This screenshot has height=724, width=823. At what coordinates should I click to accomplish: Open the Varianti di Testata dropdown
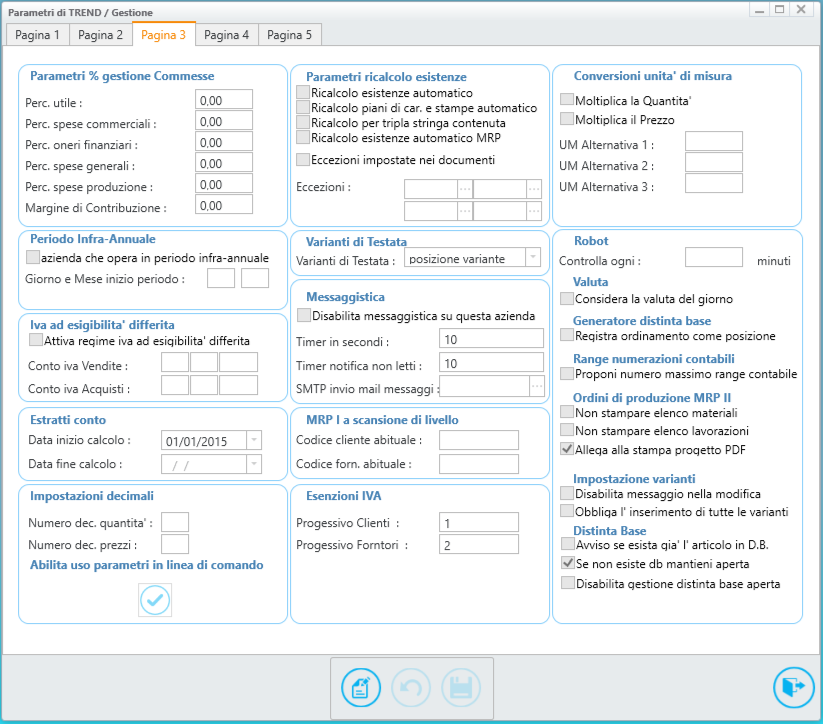(533, 257)
